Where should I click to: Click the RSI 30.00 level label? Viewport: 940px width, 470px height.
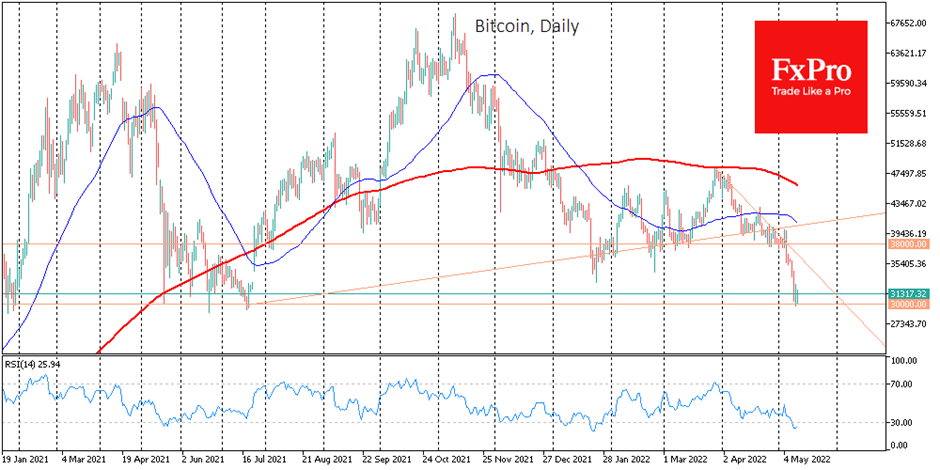pos(902,423)
